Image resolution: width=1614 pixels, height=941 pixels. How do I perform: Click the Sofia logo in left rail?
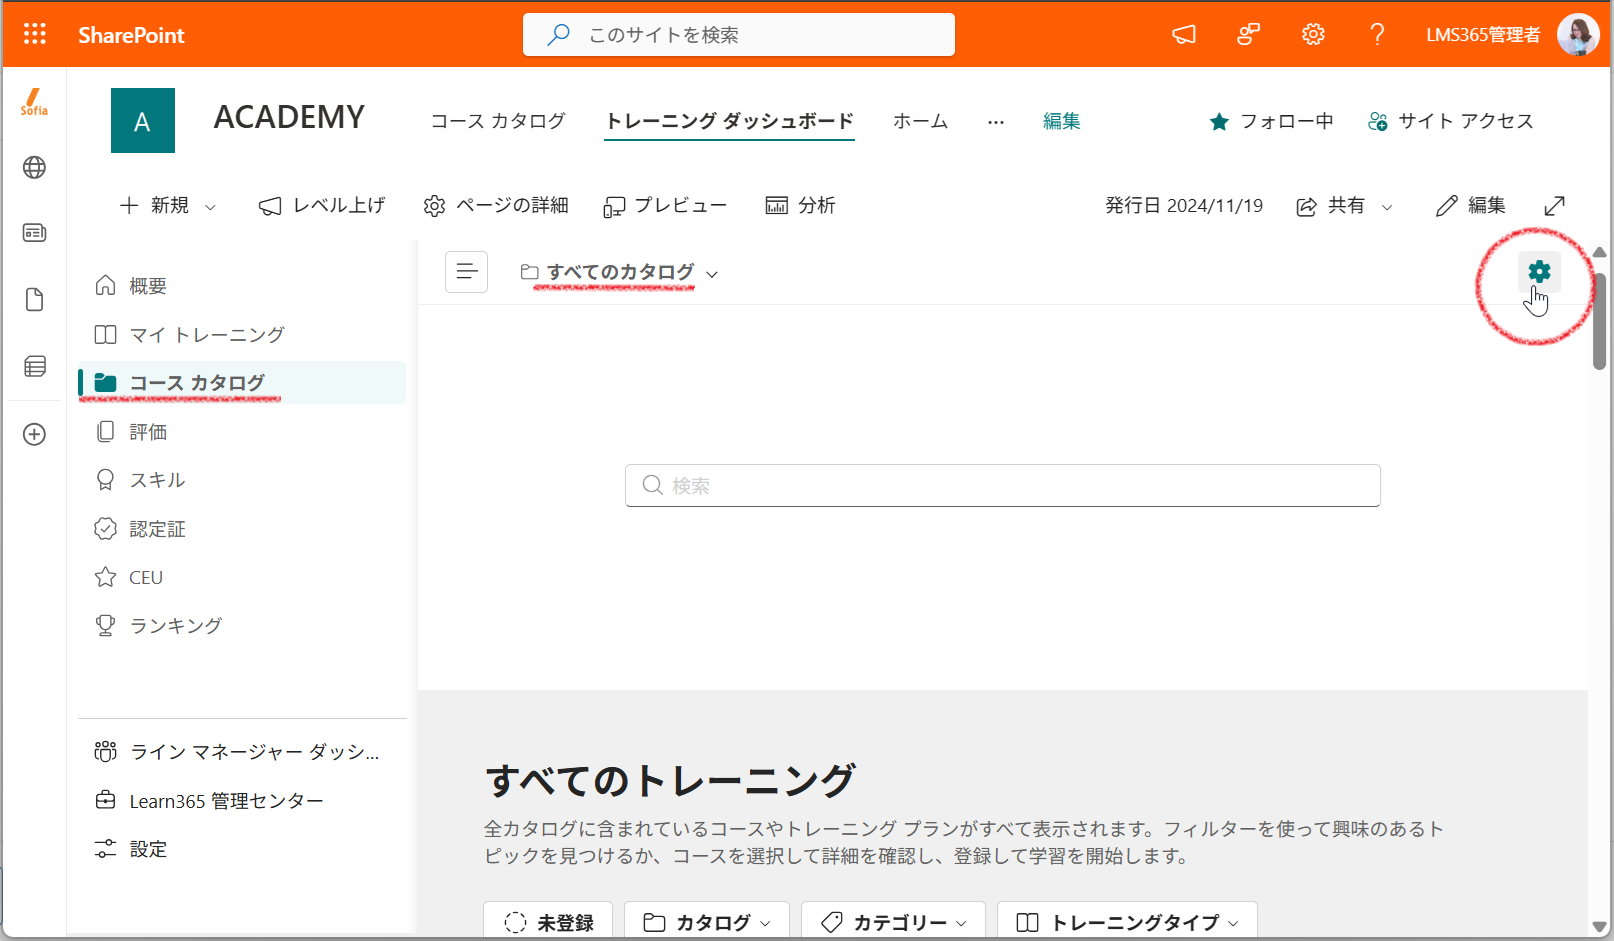point(35,102)
